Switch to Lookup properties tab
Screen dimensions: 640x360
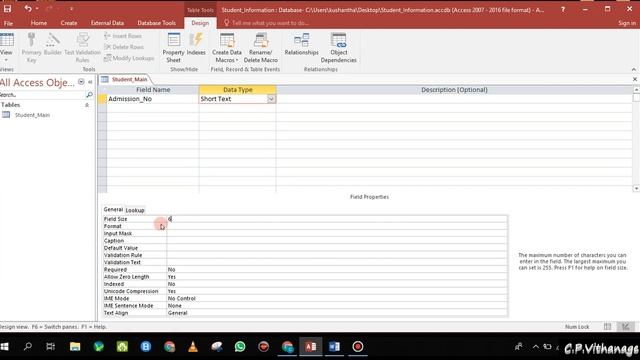click(x=135, y=210)
